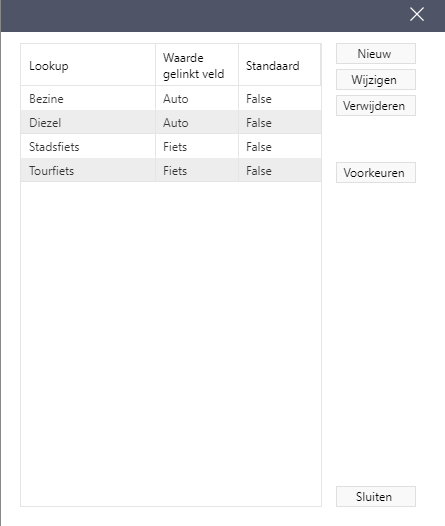445x526 pixels.
Task: Select the Tourfiets lookup row
Action: [171, 170]
